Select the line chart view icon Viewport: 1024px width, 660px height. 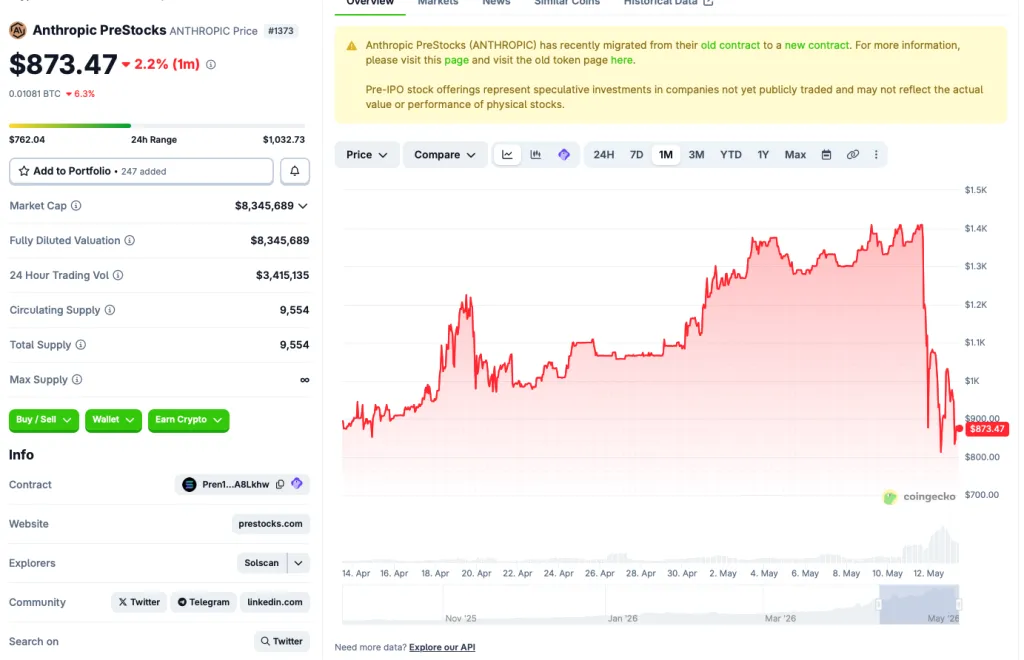coord(507,155)
